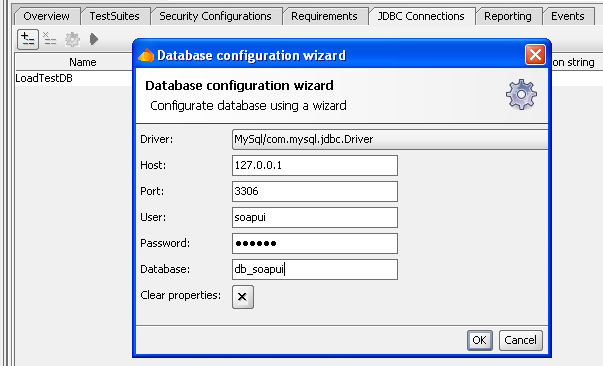Switch to the Overview tab

tap(47, 16)
